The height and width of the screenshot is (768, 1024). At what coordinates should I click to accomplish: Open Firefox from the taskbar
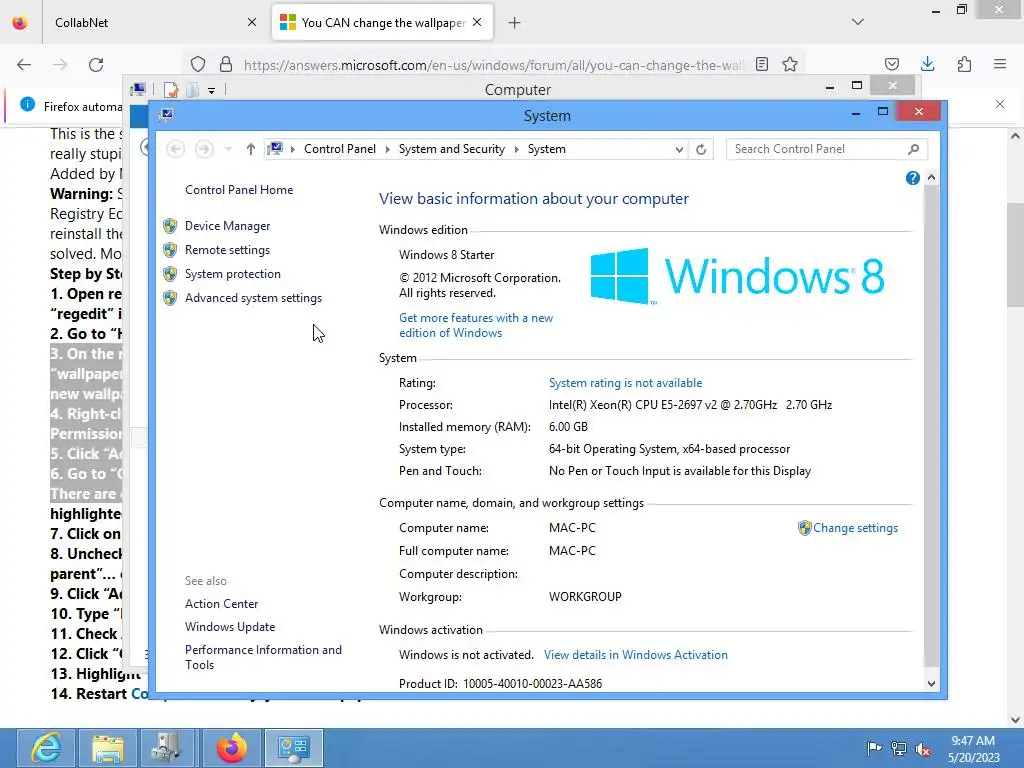click(x=232, y=748)
